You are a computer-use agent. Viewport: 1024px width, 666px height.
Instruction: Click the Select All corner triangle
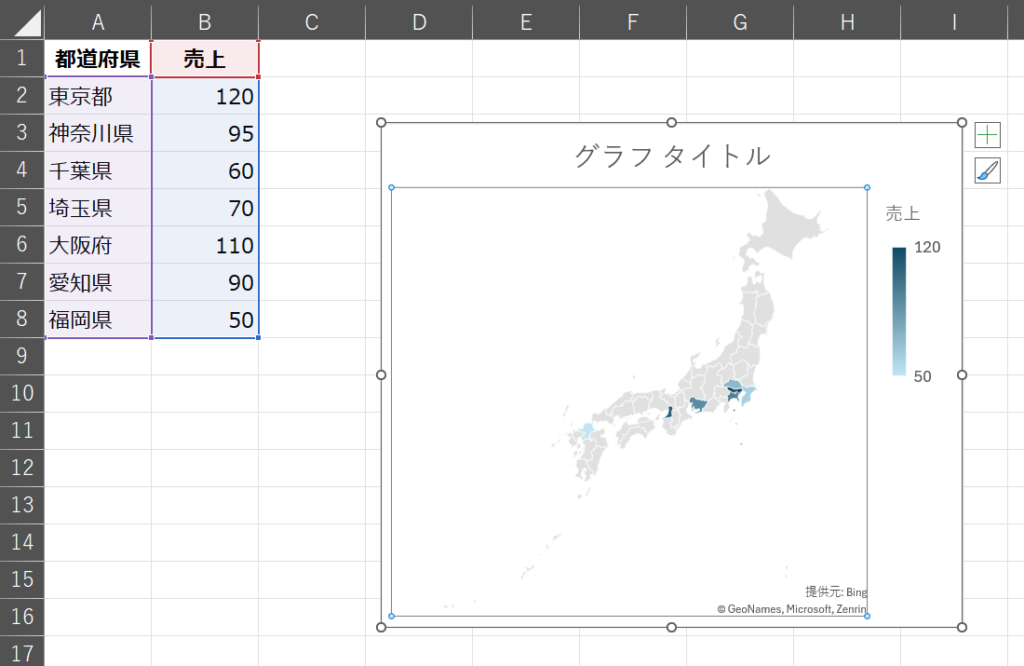(x=22, y=21)
